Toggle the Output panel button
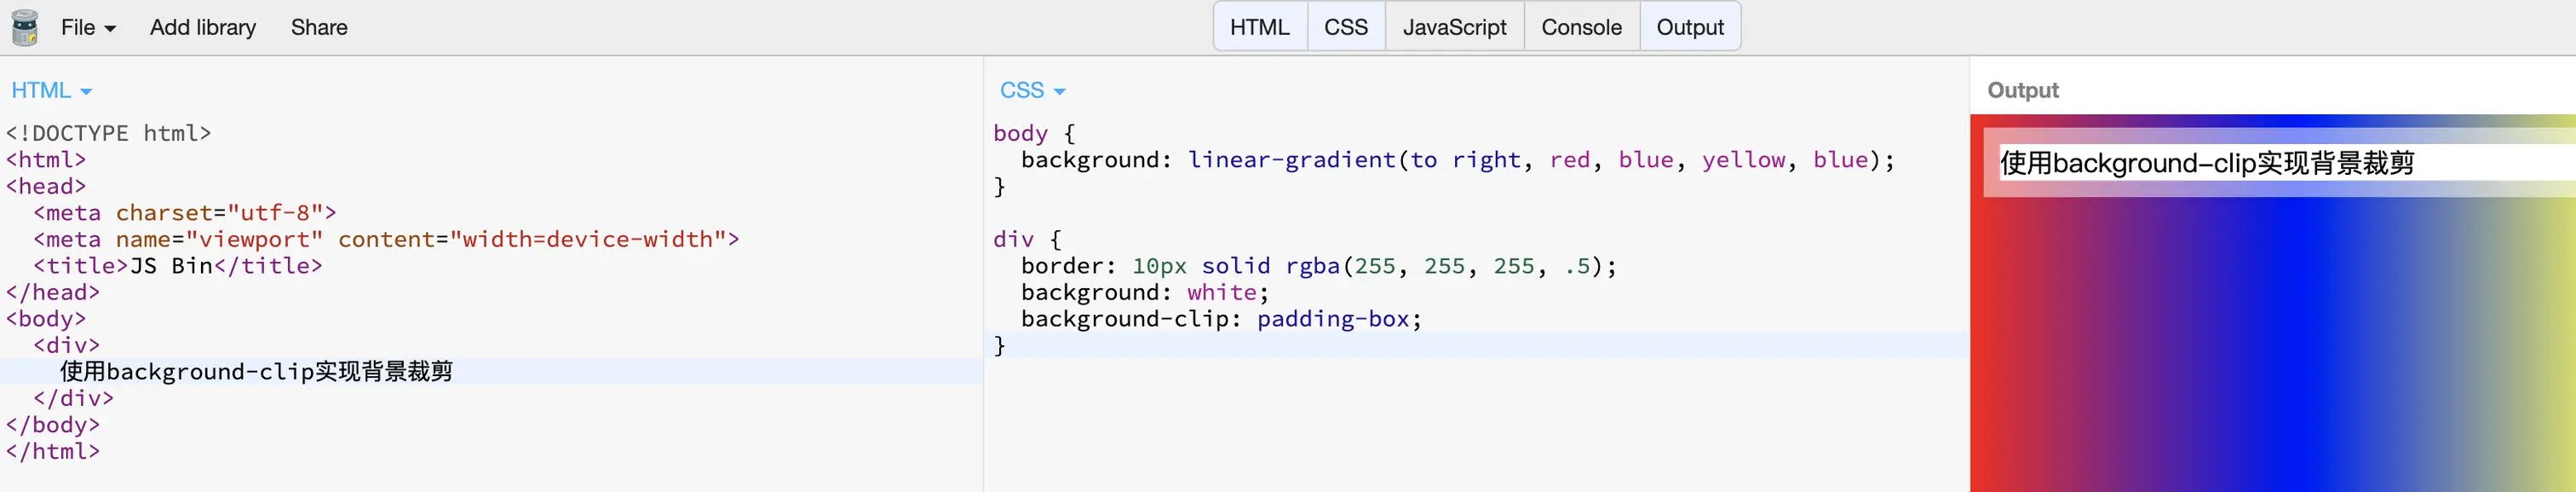 (x=1690, y=27)
